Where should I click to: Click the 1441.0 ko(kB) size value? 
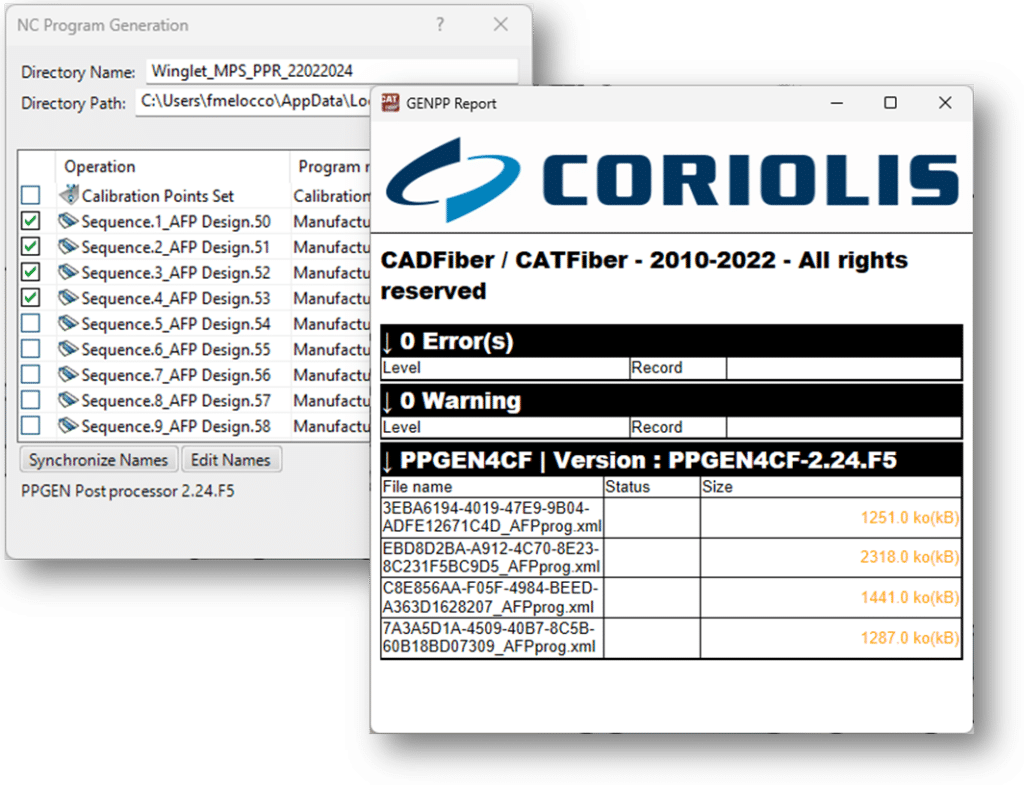tap(910, 598)
